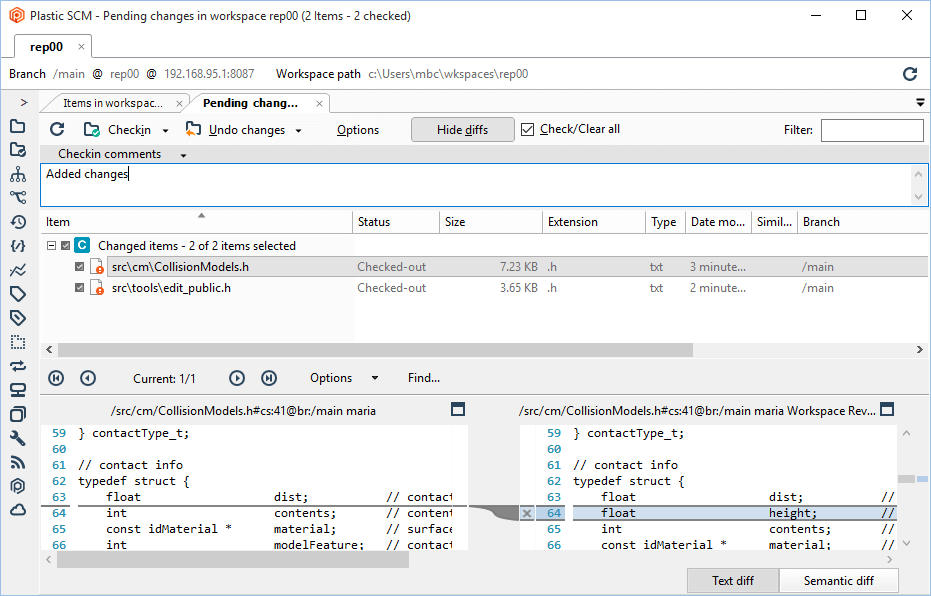Screen dimensions: 931x596
Task: Select the src\tools\edit_public.h row
Action: (x=484, y=288)
